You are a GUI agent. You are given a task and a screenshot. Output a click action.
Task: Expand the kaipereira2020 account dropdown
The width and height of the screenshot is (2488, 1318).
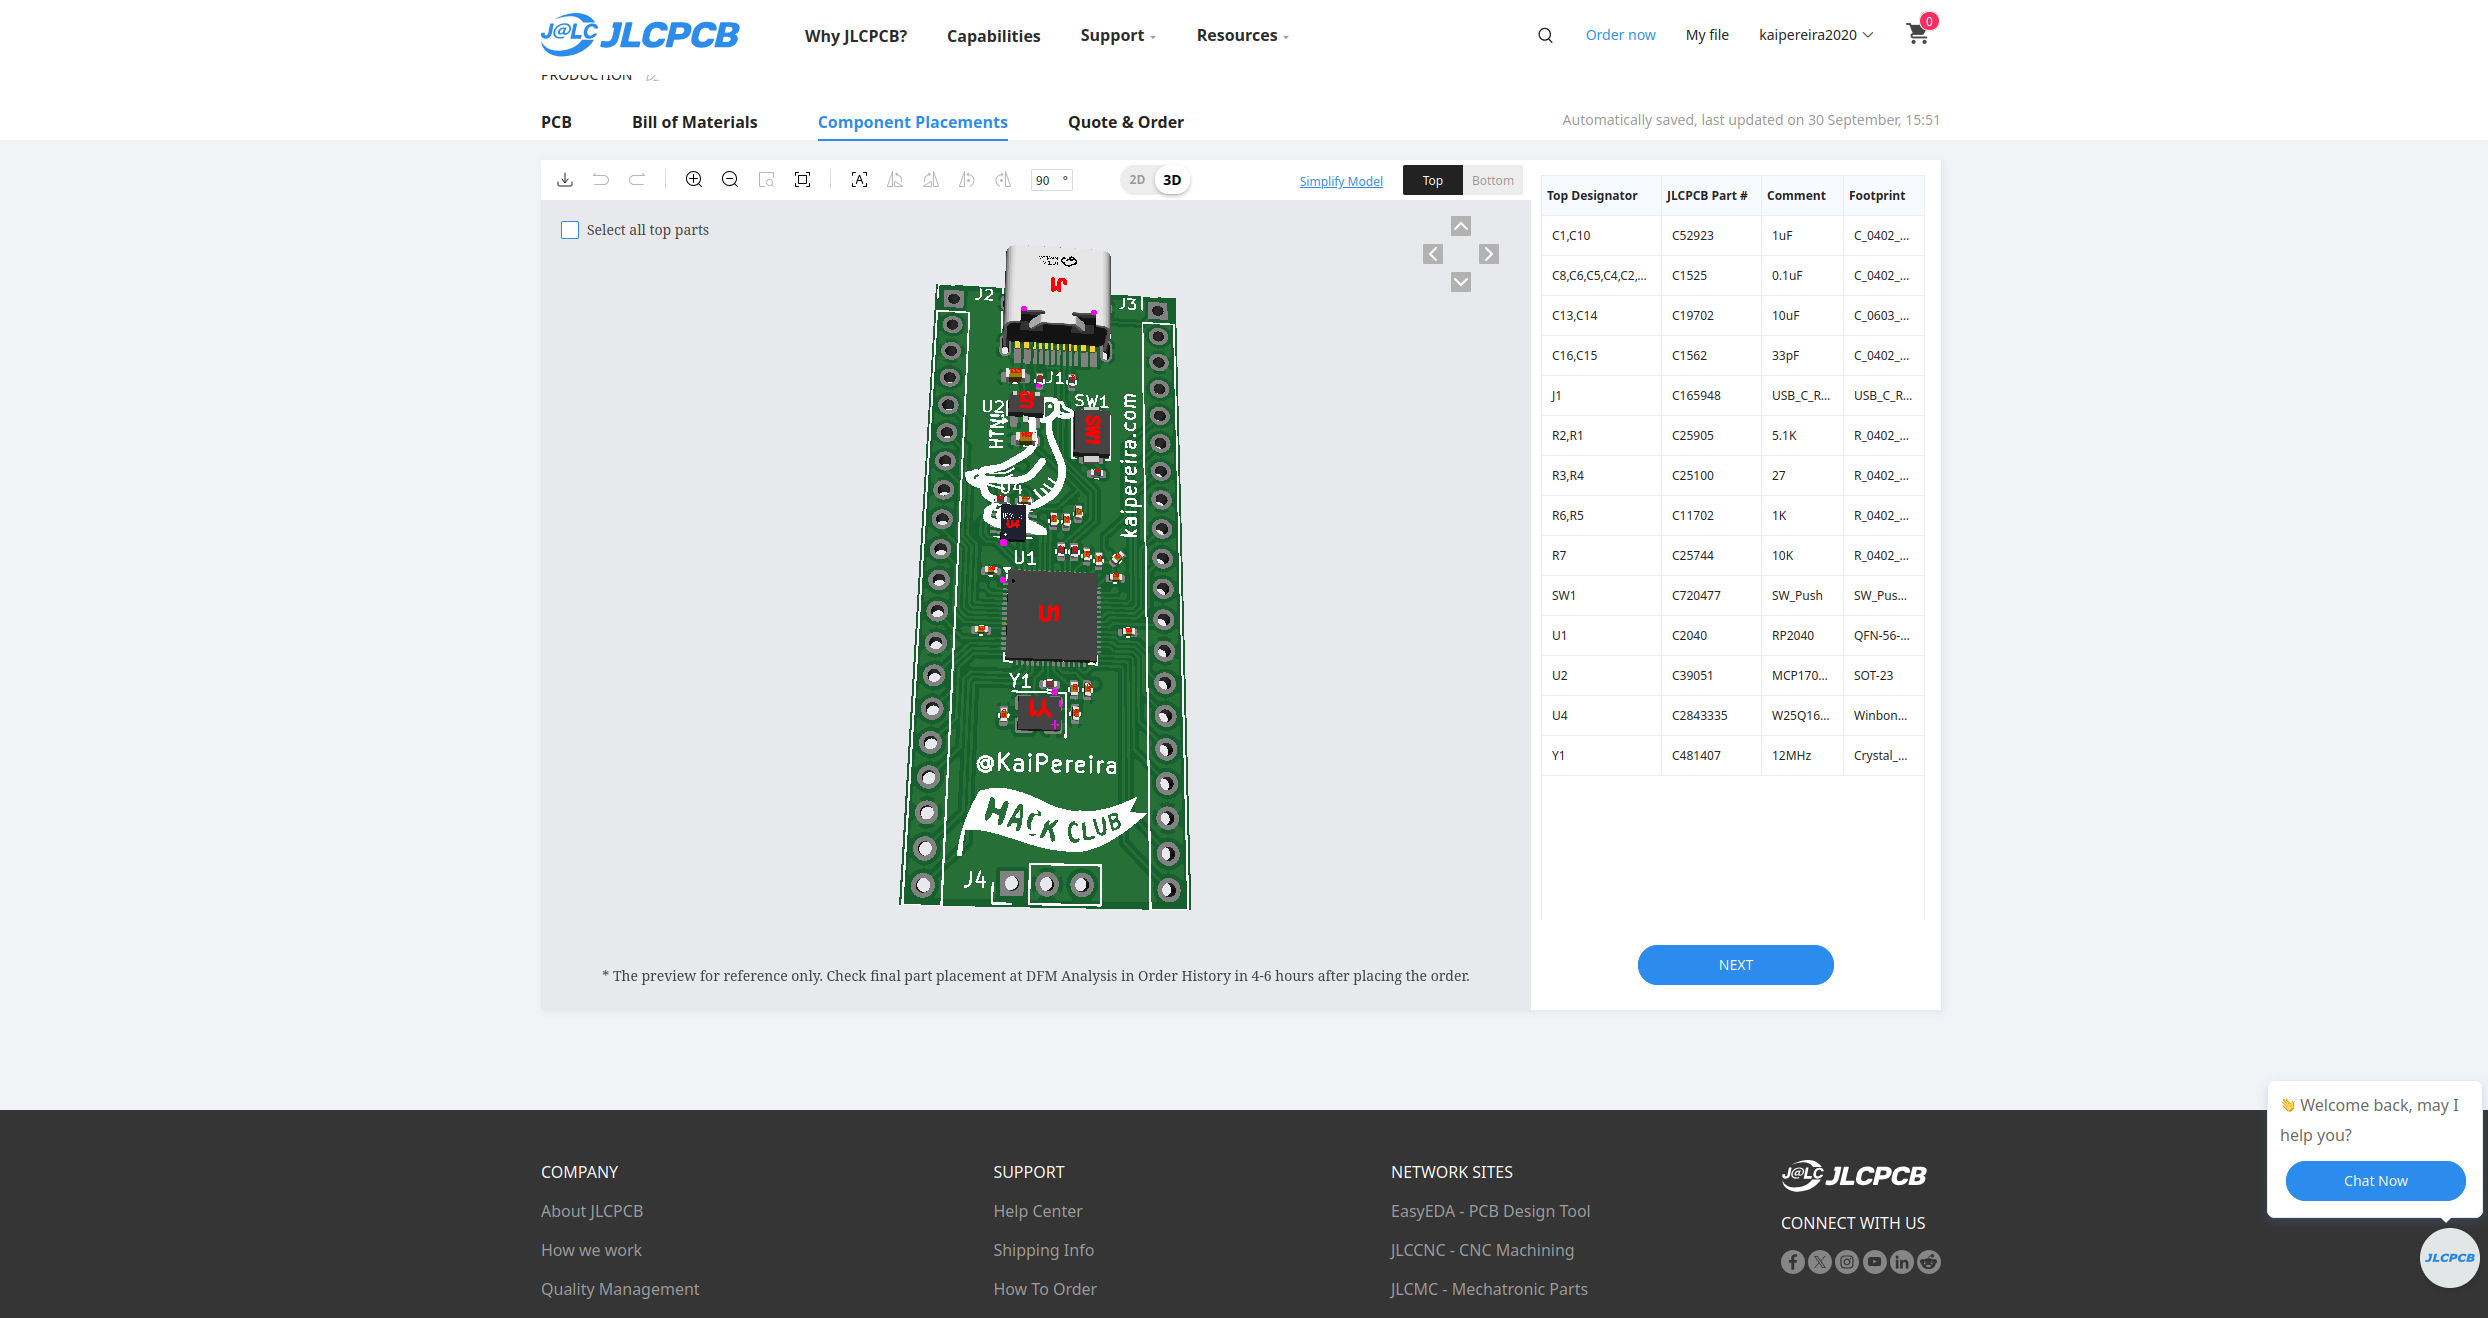1815,35
